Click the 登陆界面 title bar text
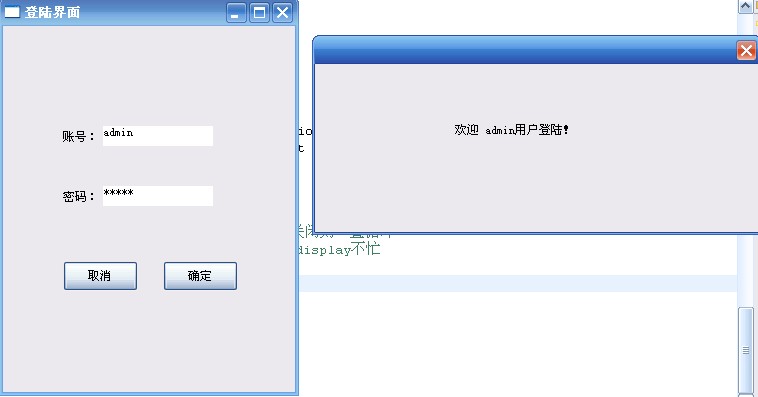 (x=52, y=12)
